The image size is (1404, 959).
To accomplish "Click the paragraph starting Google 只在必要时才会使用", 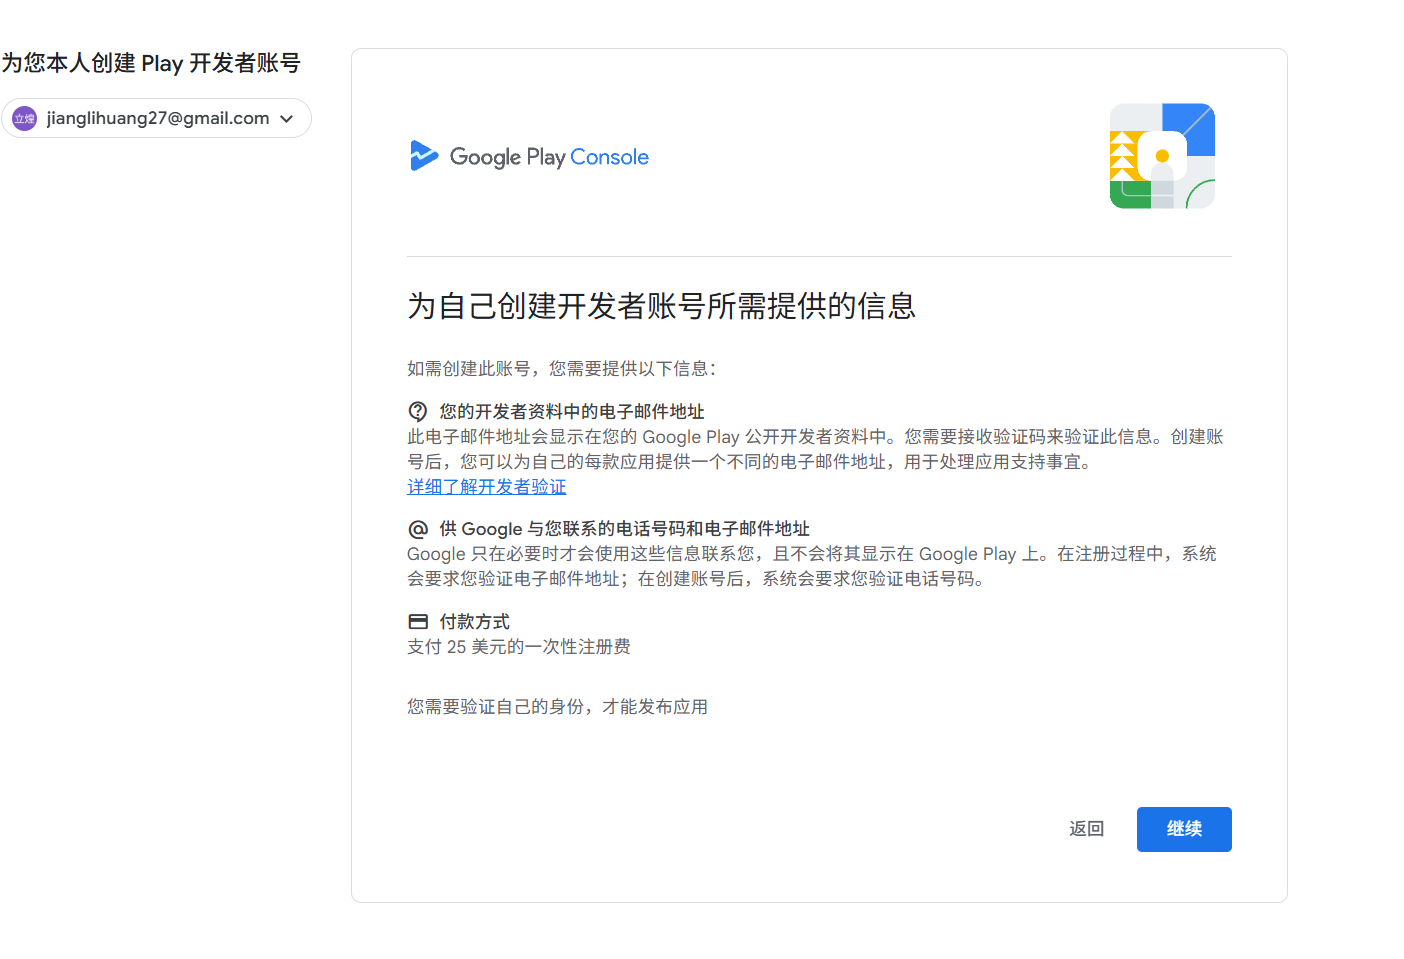I will tap(812, 566).
